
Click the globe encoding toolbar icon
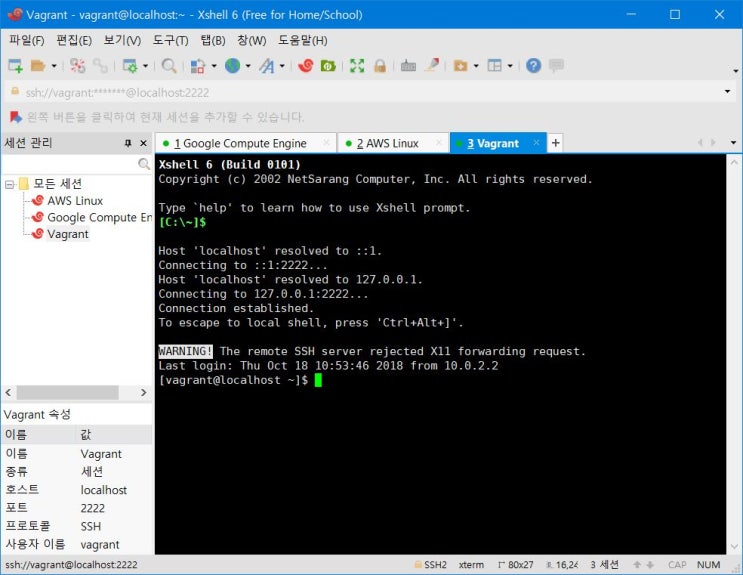[232, 66]
